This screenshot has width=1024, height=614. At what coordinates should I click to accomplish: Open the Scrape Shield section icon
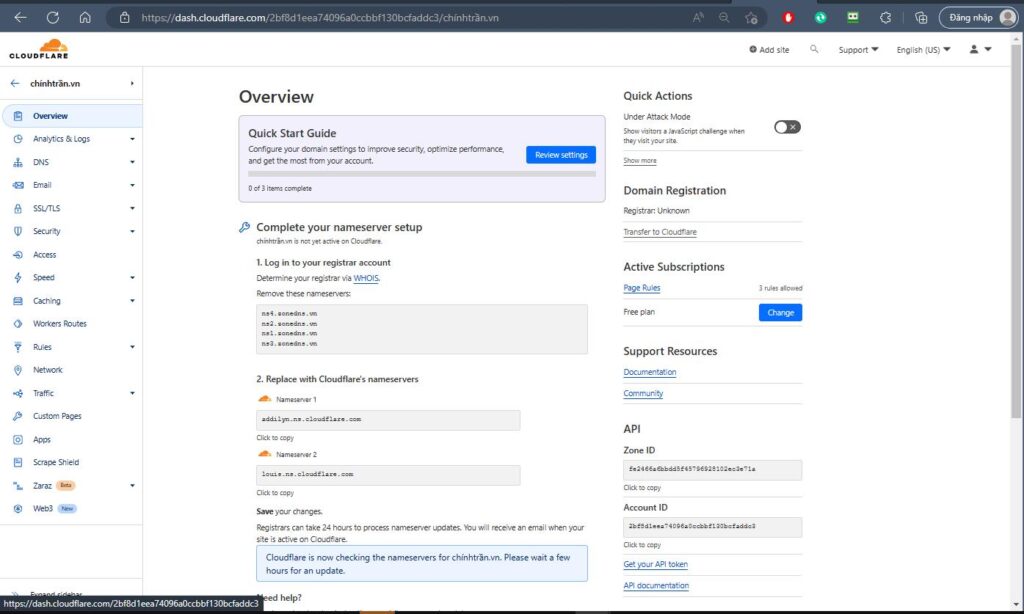point(20,462)
